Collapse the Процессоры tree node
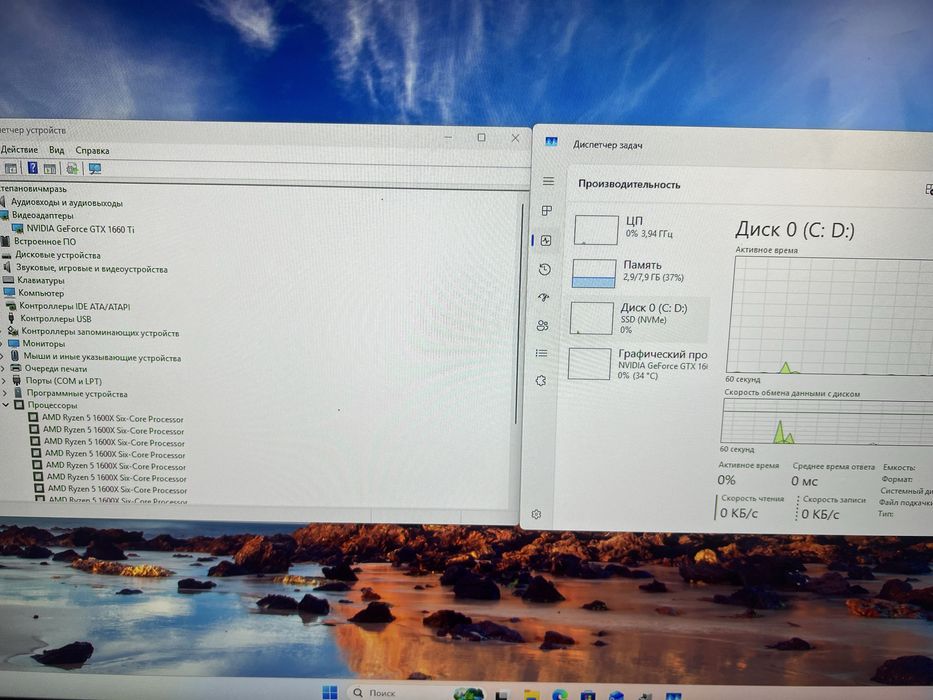 coord(5,405)
